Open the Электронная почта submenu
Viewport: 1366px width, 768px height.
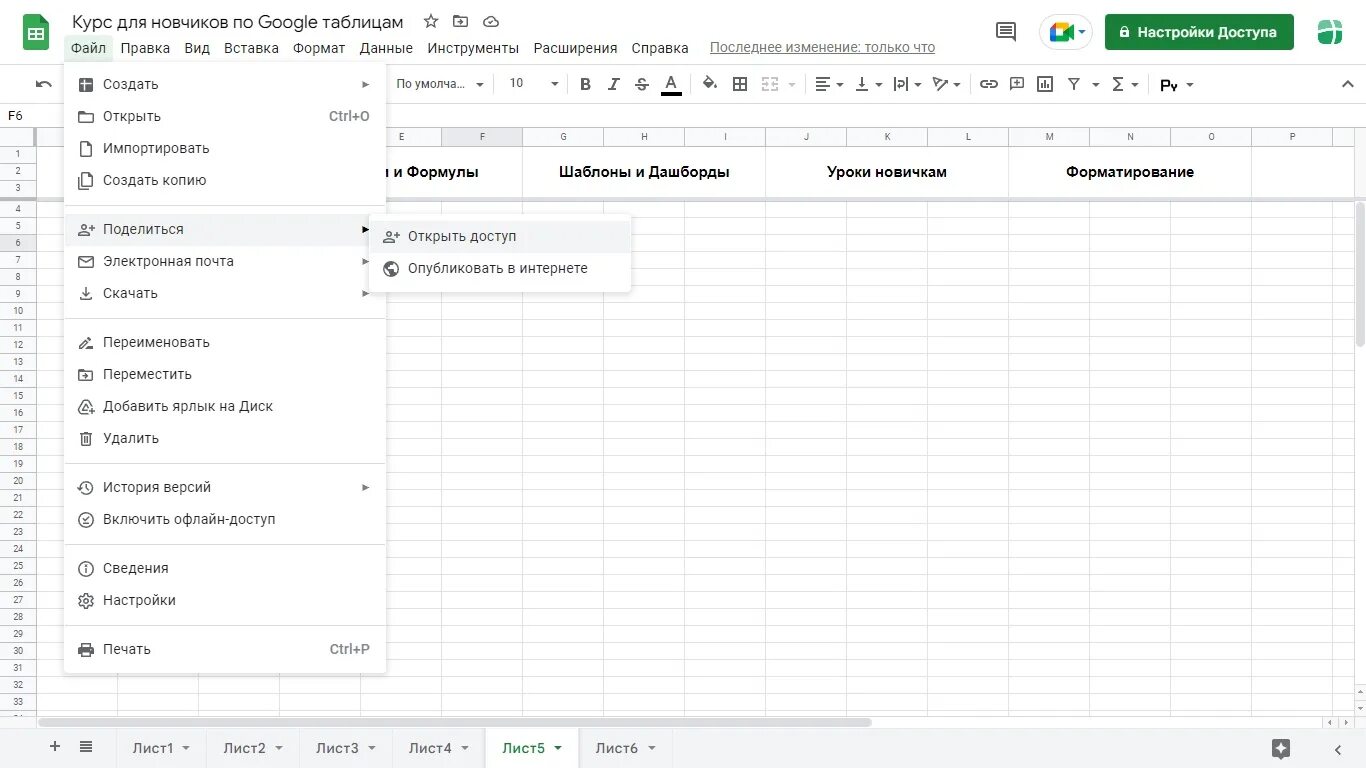pos(225,261)
